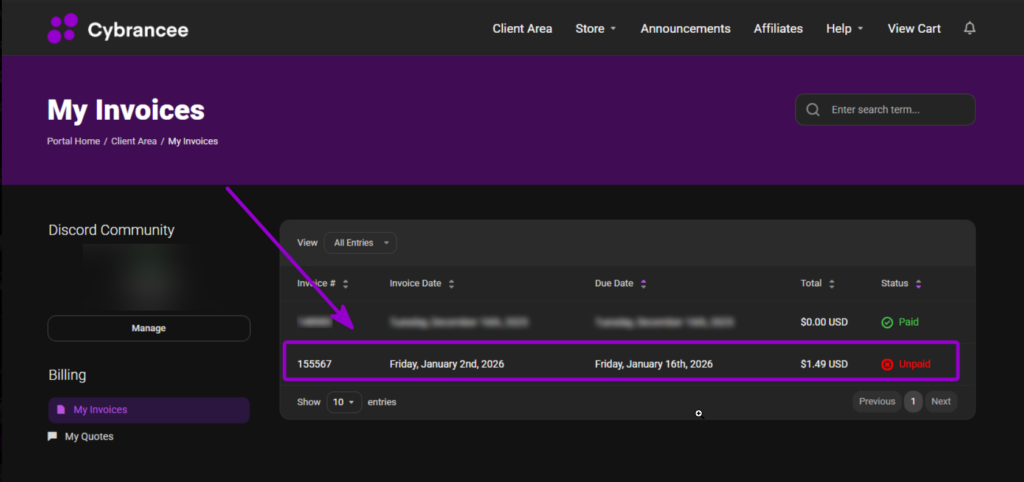Screen dimensions: 1024x482
Task: Open the All Entries view filter
Action: [360, 243]
